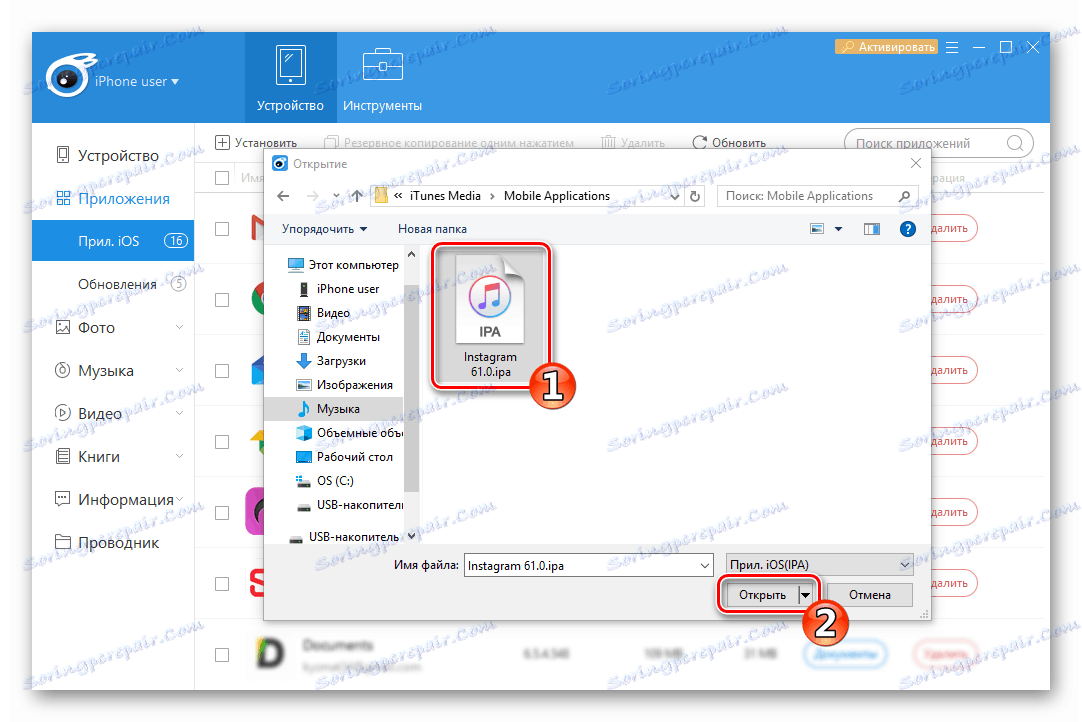Open the view options dropdown arrow
The height and width of the screenshot is (722, 1082).
tap(838, 229)
